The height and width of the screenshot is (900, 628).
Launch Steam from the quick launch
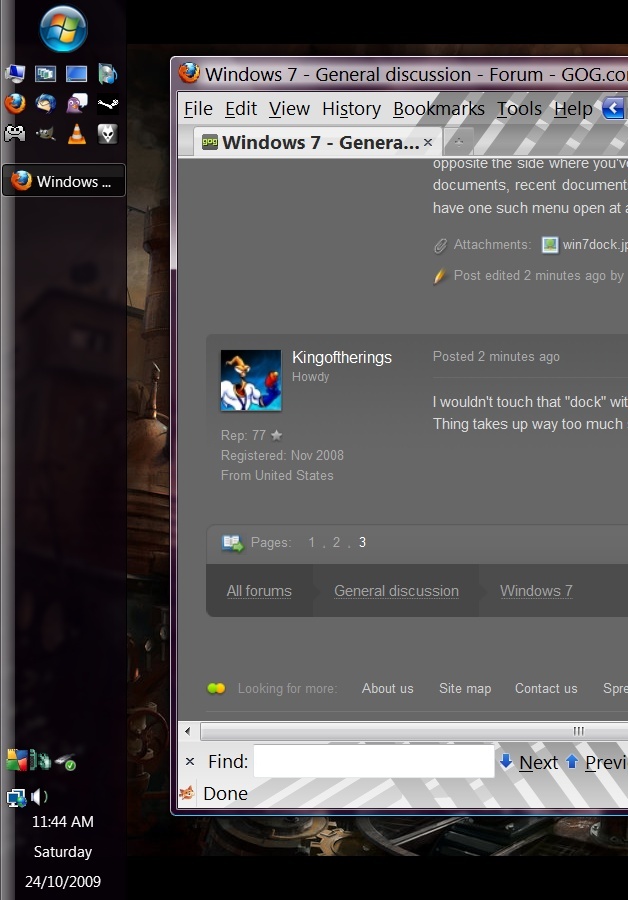[107, 104]
